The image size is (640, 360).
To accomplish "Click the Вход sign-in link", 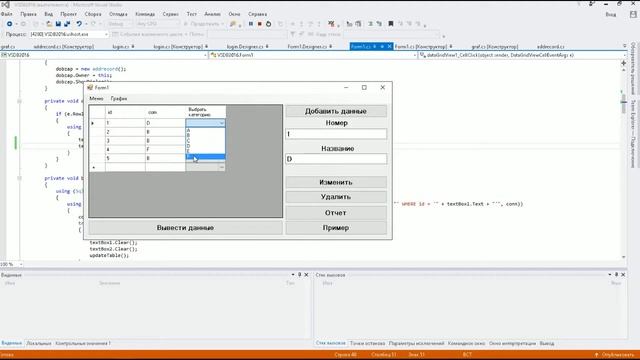I will [x=611, y=14].
